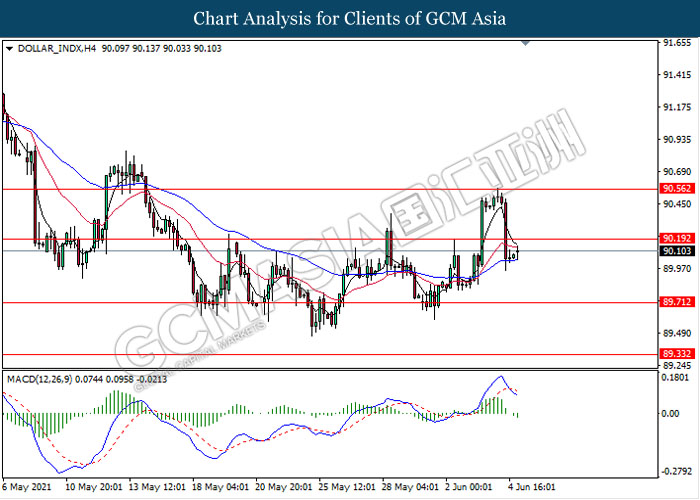Click the 90.690 price scale value
The image size is (700, 500).
pyautogui.click(x=677, y=172)
